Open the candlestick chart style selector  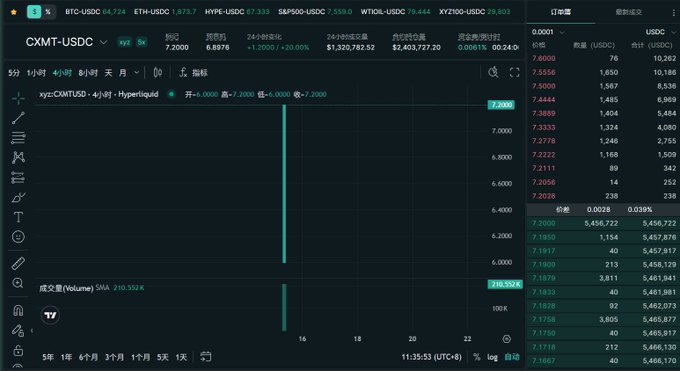point(158,72)
